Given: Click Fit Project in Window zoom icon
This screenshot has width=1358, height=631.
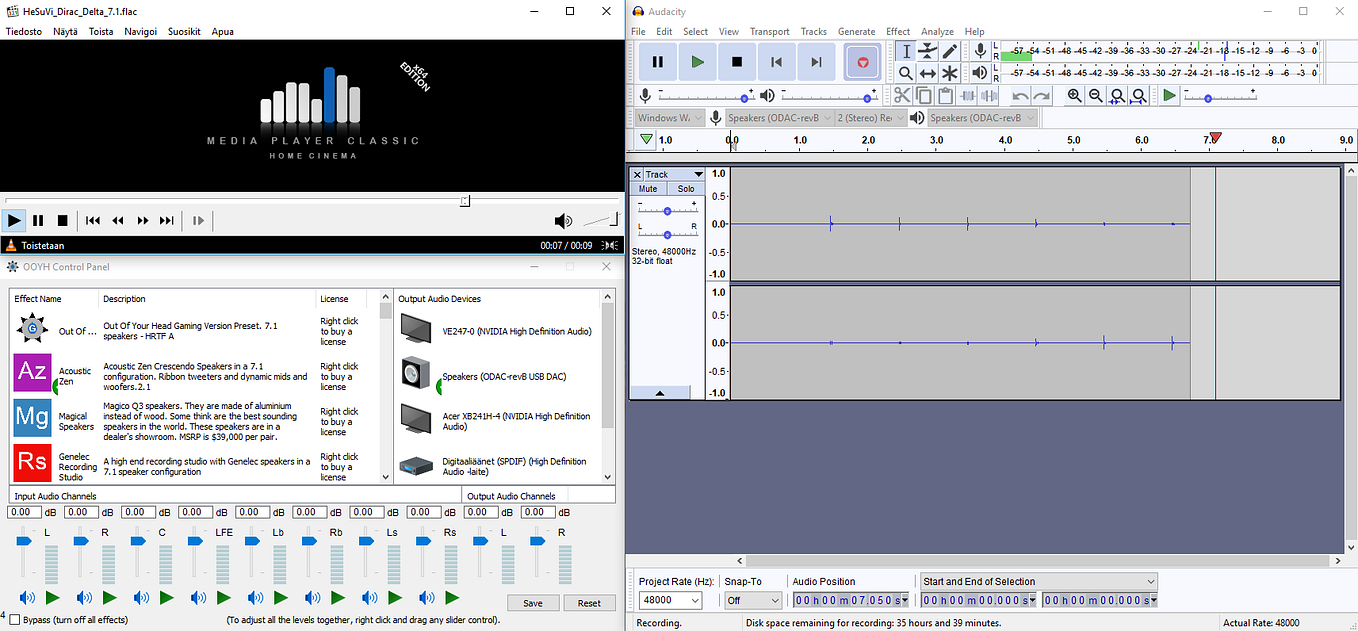Looking at the screenshot, I should click(x=1139, y=95).
